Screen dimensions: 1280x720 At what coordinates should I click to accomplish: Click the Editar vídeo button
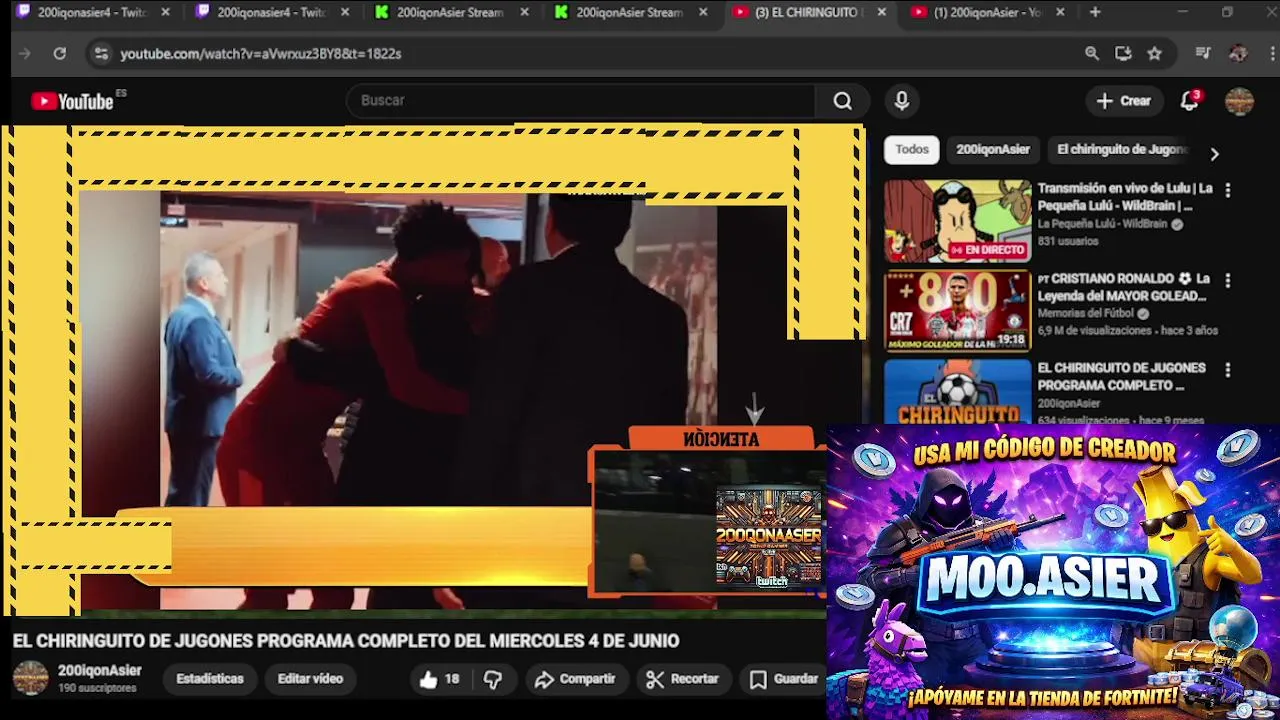[310, 679]
